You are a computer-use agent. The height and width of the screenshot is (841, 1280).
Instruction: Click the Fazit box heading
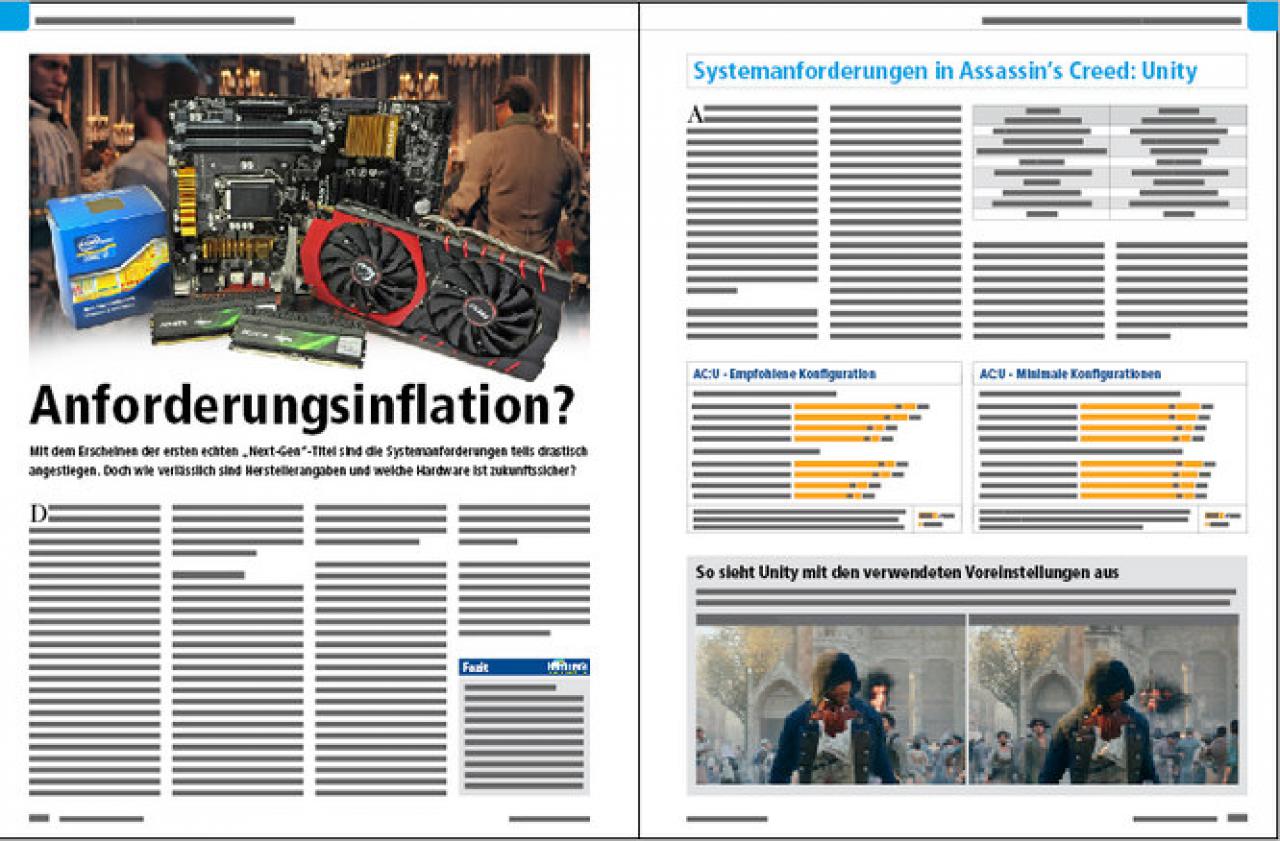(476, 667)
